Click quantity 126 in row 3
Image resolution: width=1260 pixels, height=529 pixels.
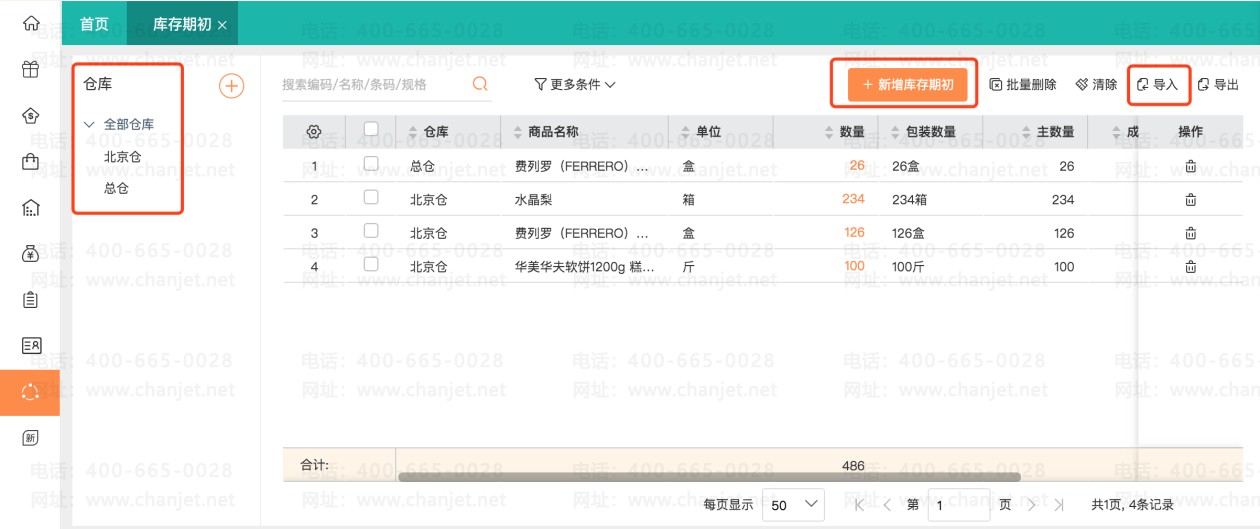tap(854, 232)
